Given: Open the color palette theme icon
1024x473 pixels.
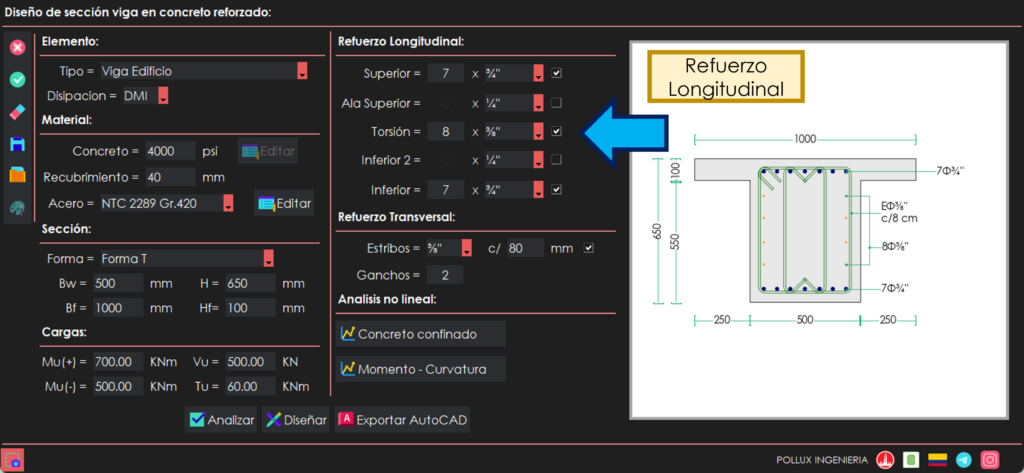Looking at the screenshot, I should pyautogui.click(x=17, y=208).
